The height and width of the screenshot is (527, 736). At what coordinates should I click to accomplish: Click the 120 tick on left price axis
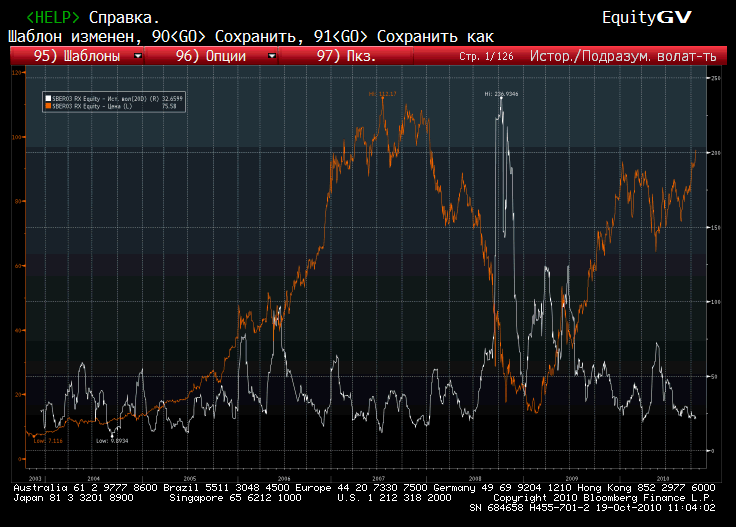(x=16, y=73)
